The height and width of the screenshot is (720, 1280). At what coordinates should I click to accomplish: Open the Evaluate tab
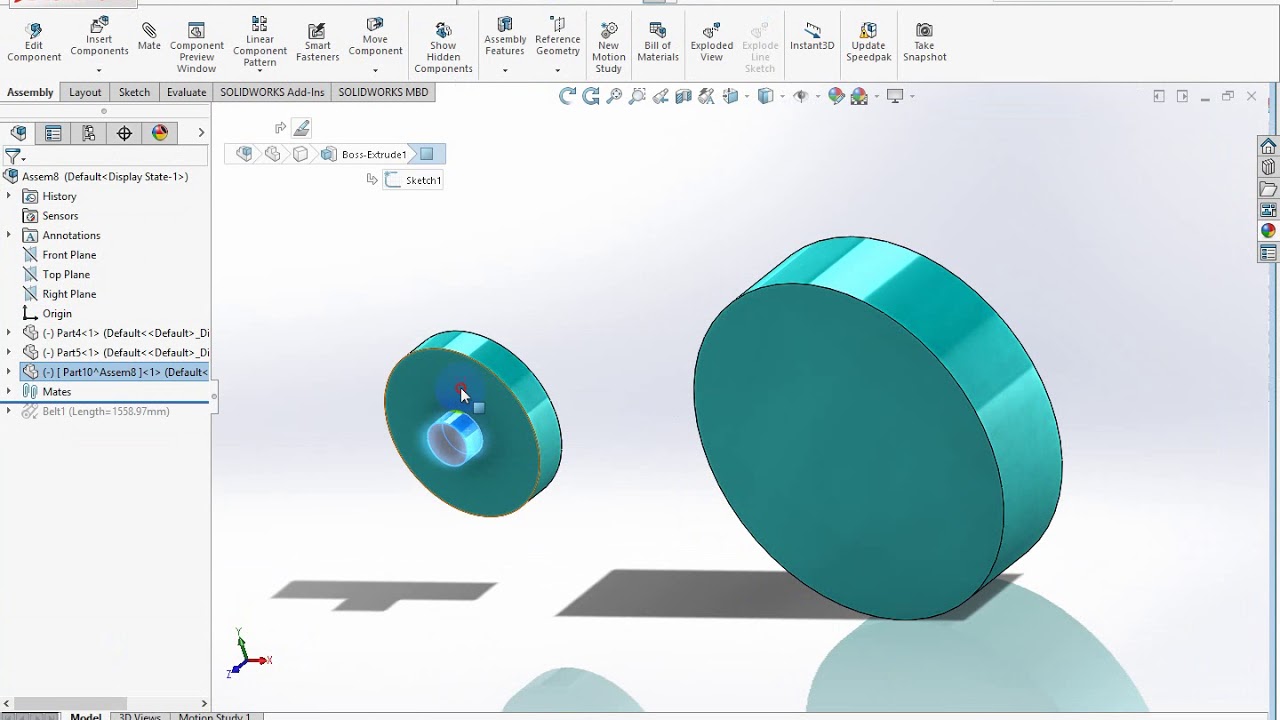coord(186,92)
